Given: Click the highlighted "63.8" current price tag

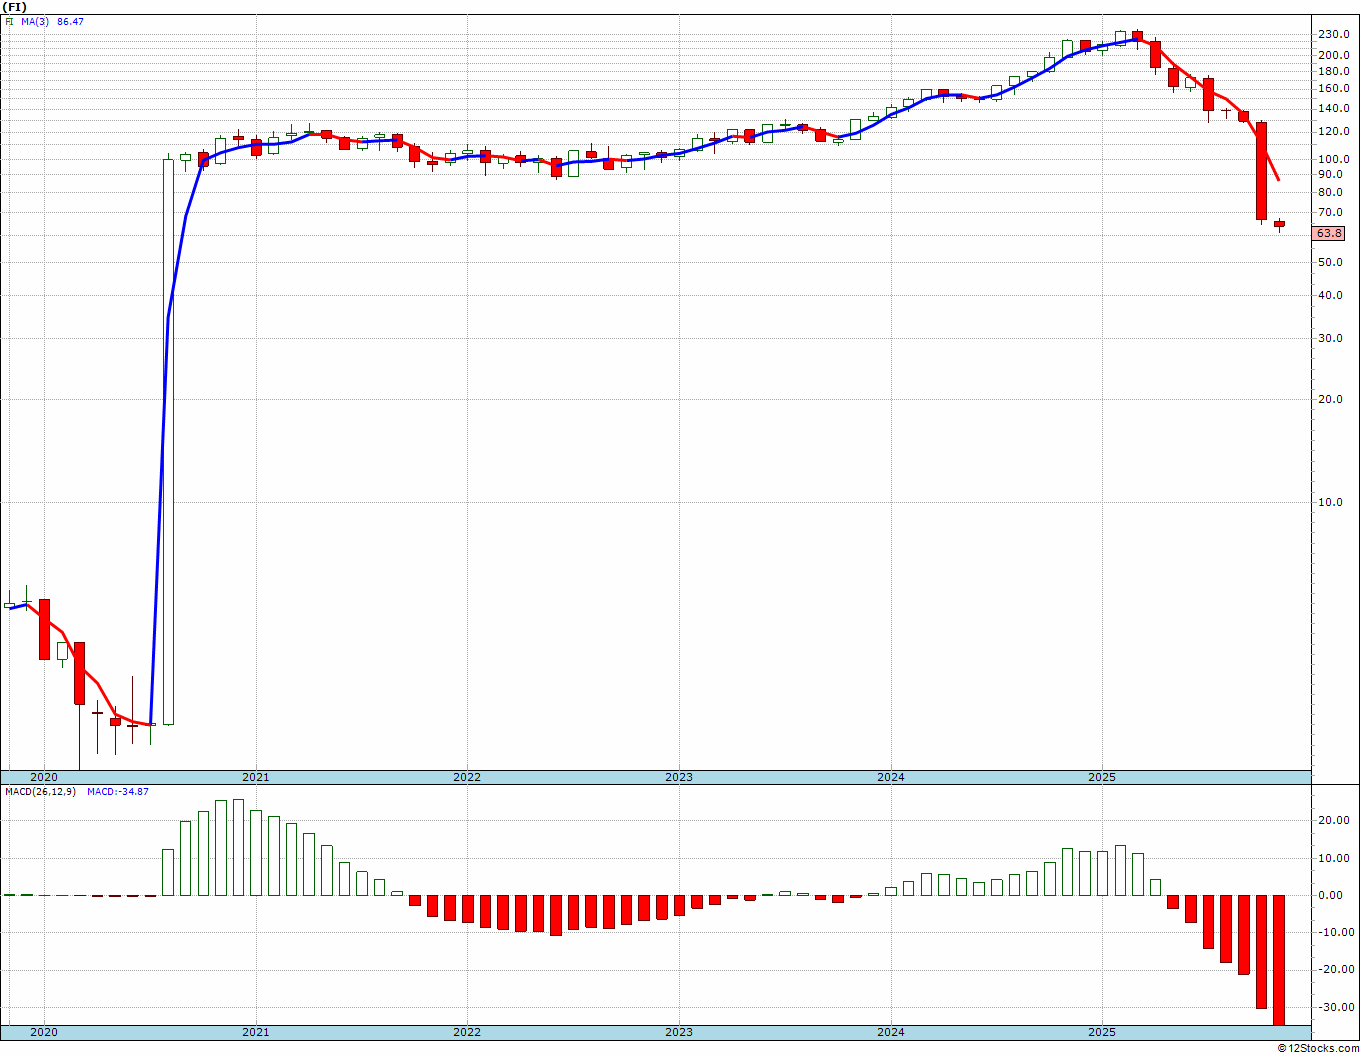Looking at the screenshot, I should (x=1329, y=233).
